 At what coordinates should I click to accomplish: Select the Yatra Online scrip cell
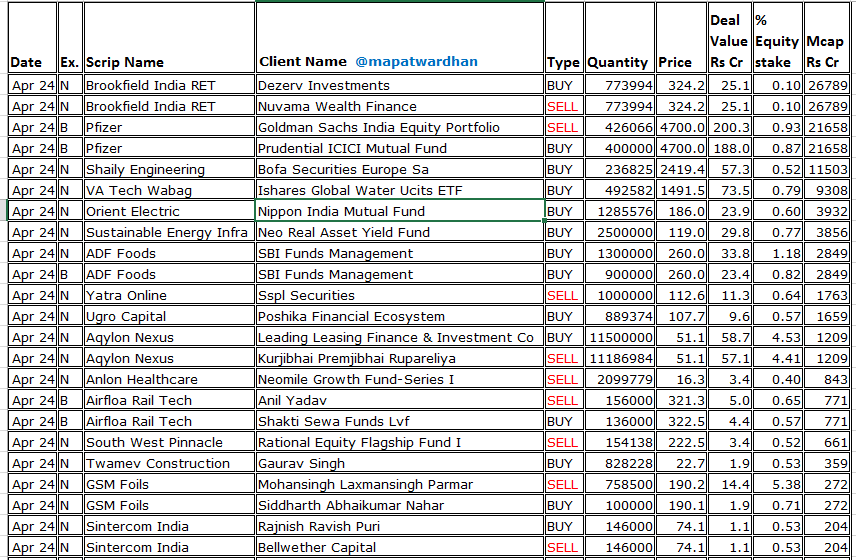point(169,295)
